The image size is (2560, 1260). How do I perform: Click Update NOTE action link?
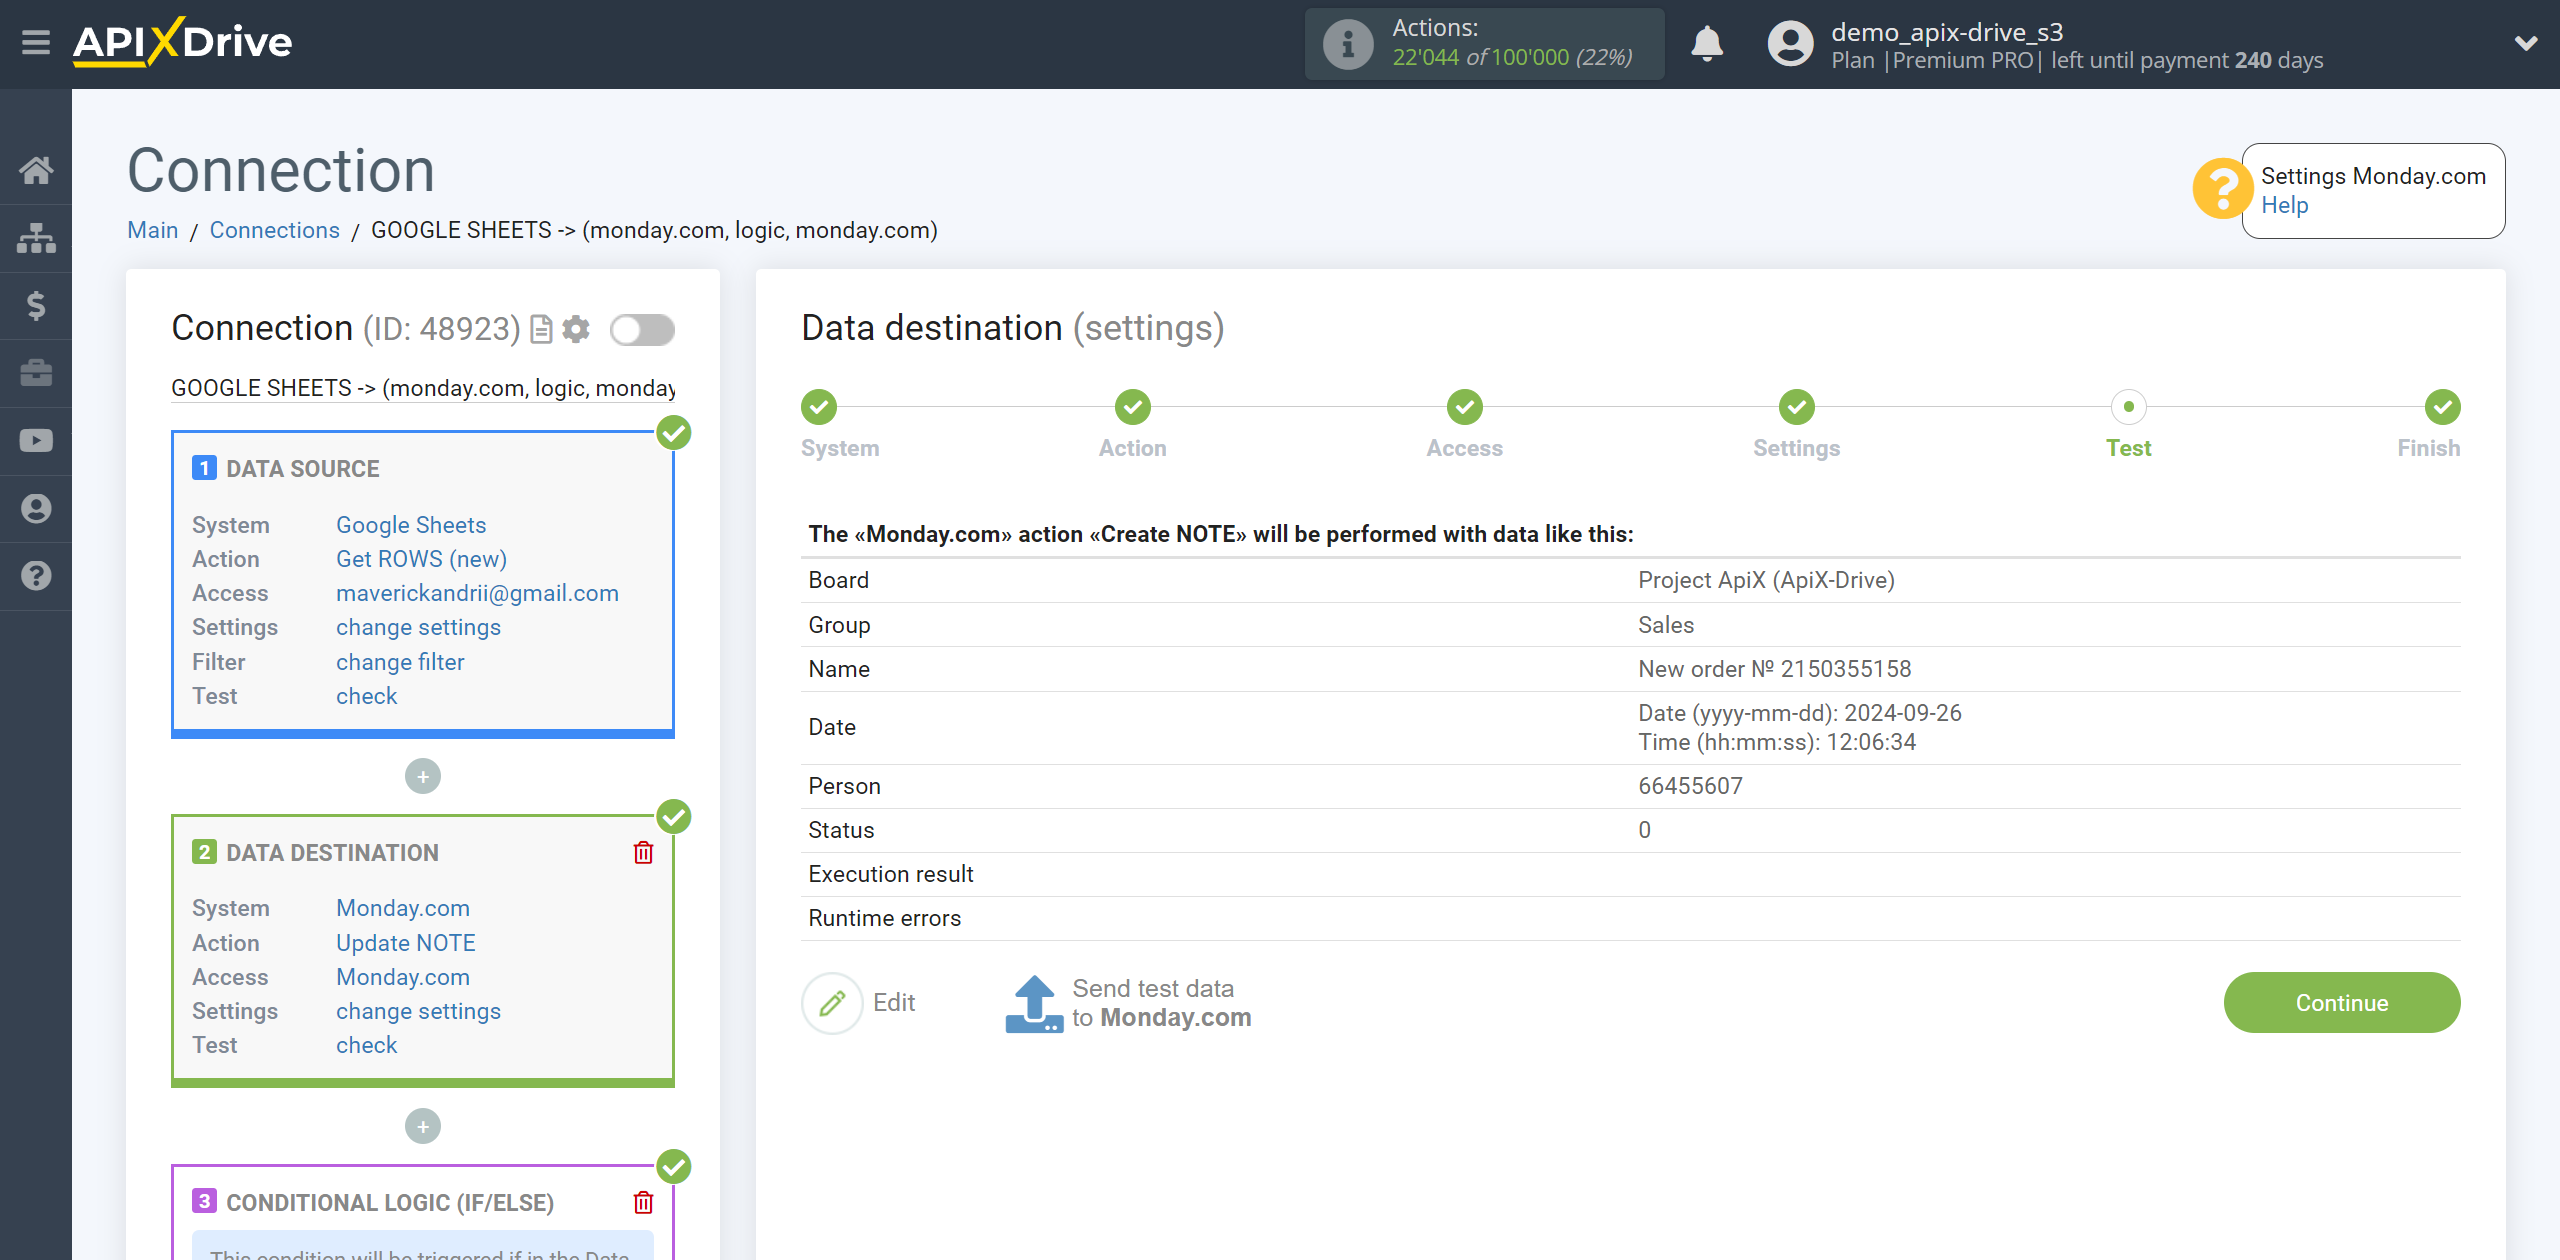click(x=405, y=943)
